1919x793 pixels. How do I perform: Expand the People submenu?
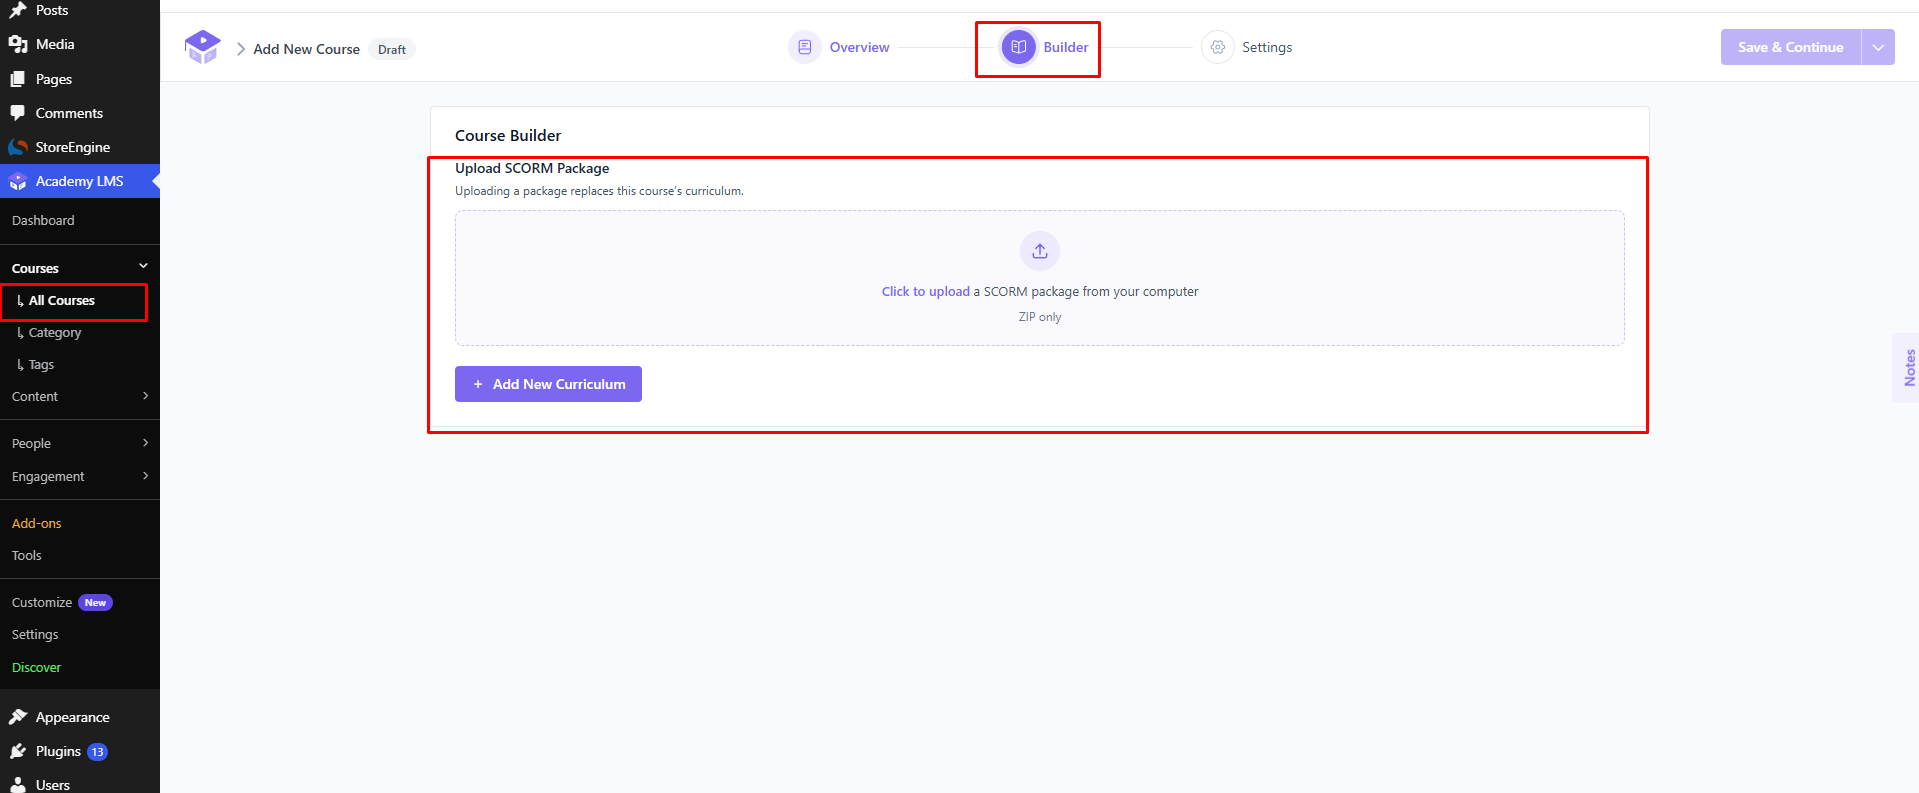145,443
